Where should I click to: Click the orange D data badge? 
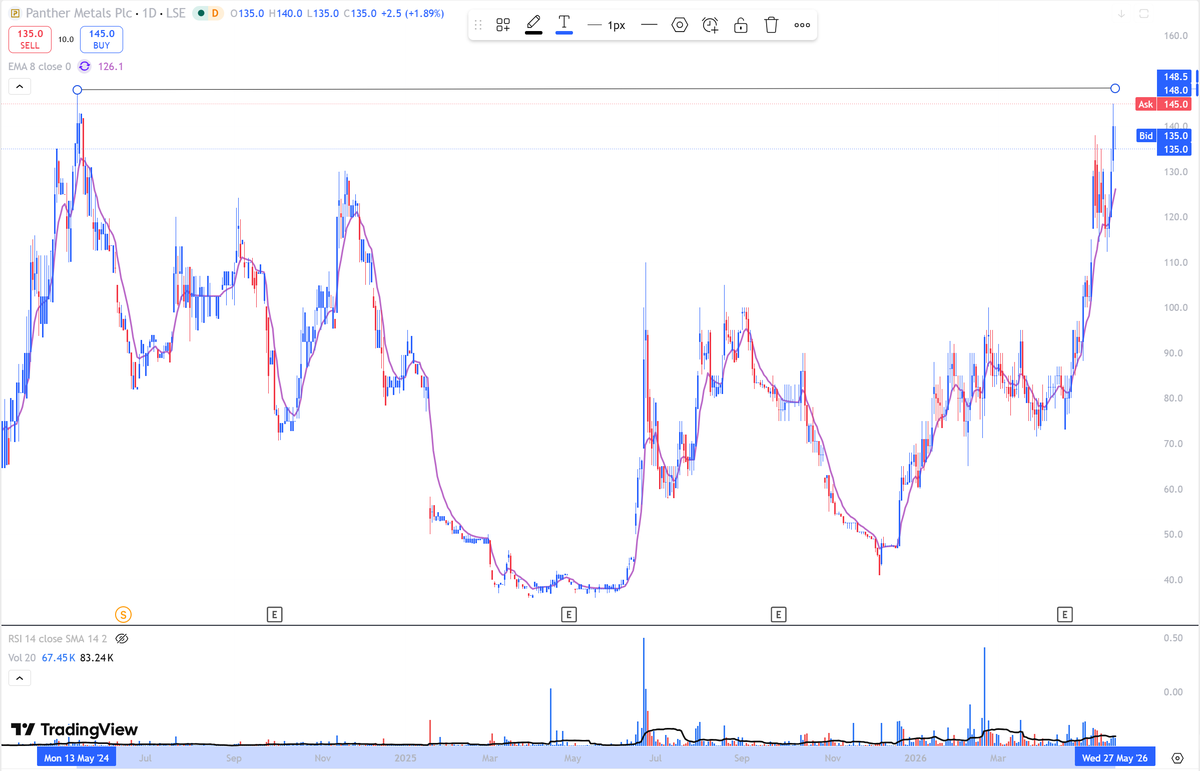(x=215, y=14)
